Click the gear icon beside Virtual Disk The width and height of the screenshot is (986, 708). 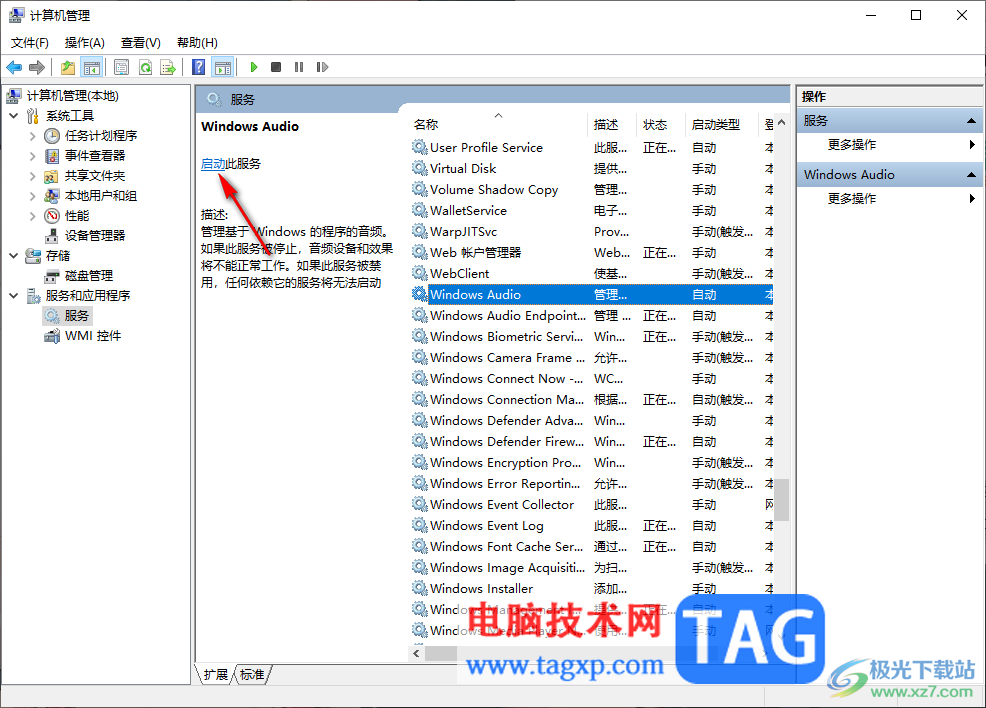click(x=419, y=168)
